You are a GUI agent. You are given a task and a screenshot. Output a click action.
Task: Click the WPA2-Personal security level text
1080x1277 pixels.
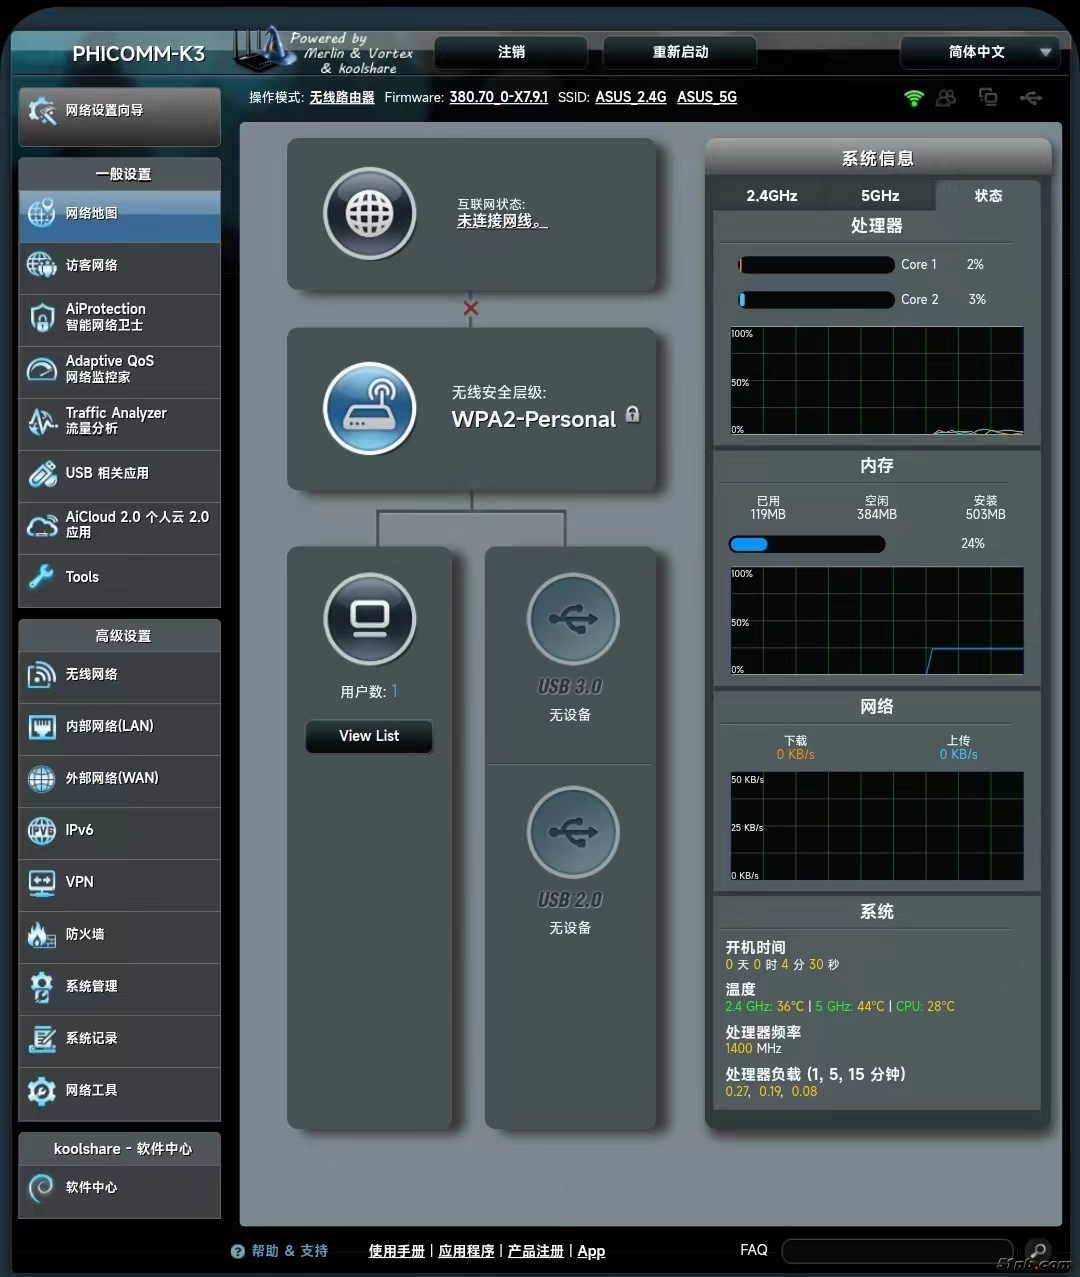point(533,420)
